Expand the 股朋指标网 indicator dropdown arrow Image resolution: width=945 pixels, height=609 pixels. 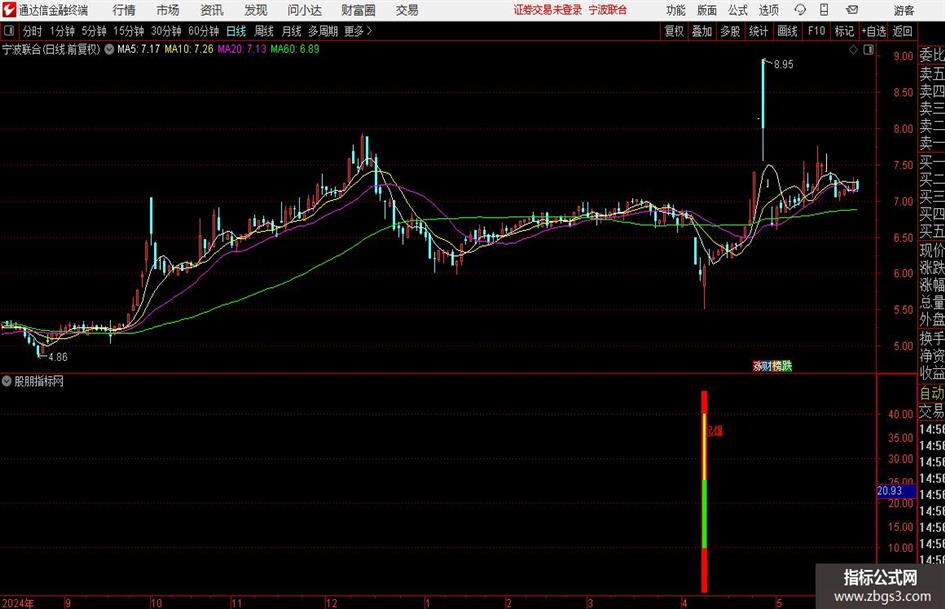pos(7,381)
